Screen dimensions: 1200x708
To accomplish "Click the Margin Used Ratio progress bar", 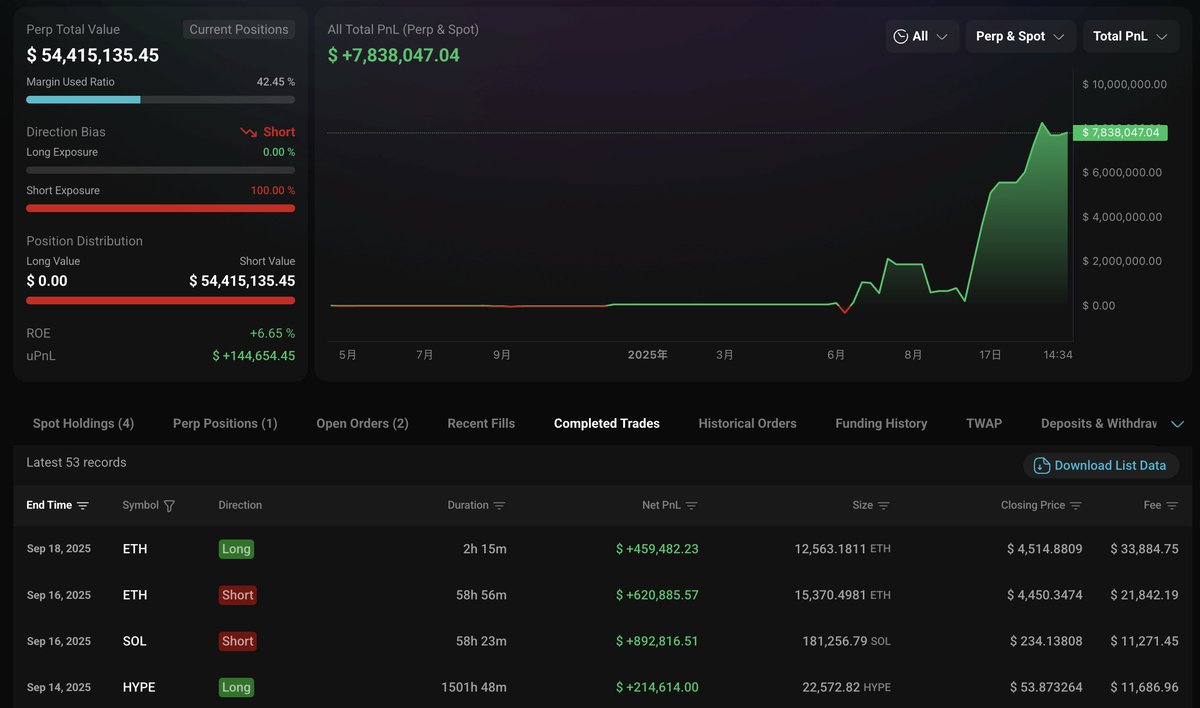I will 160,100.
